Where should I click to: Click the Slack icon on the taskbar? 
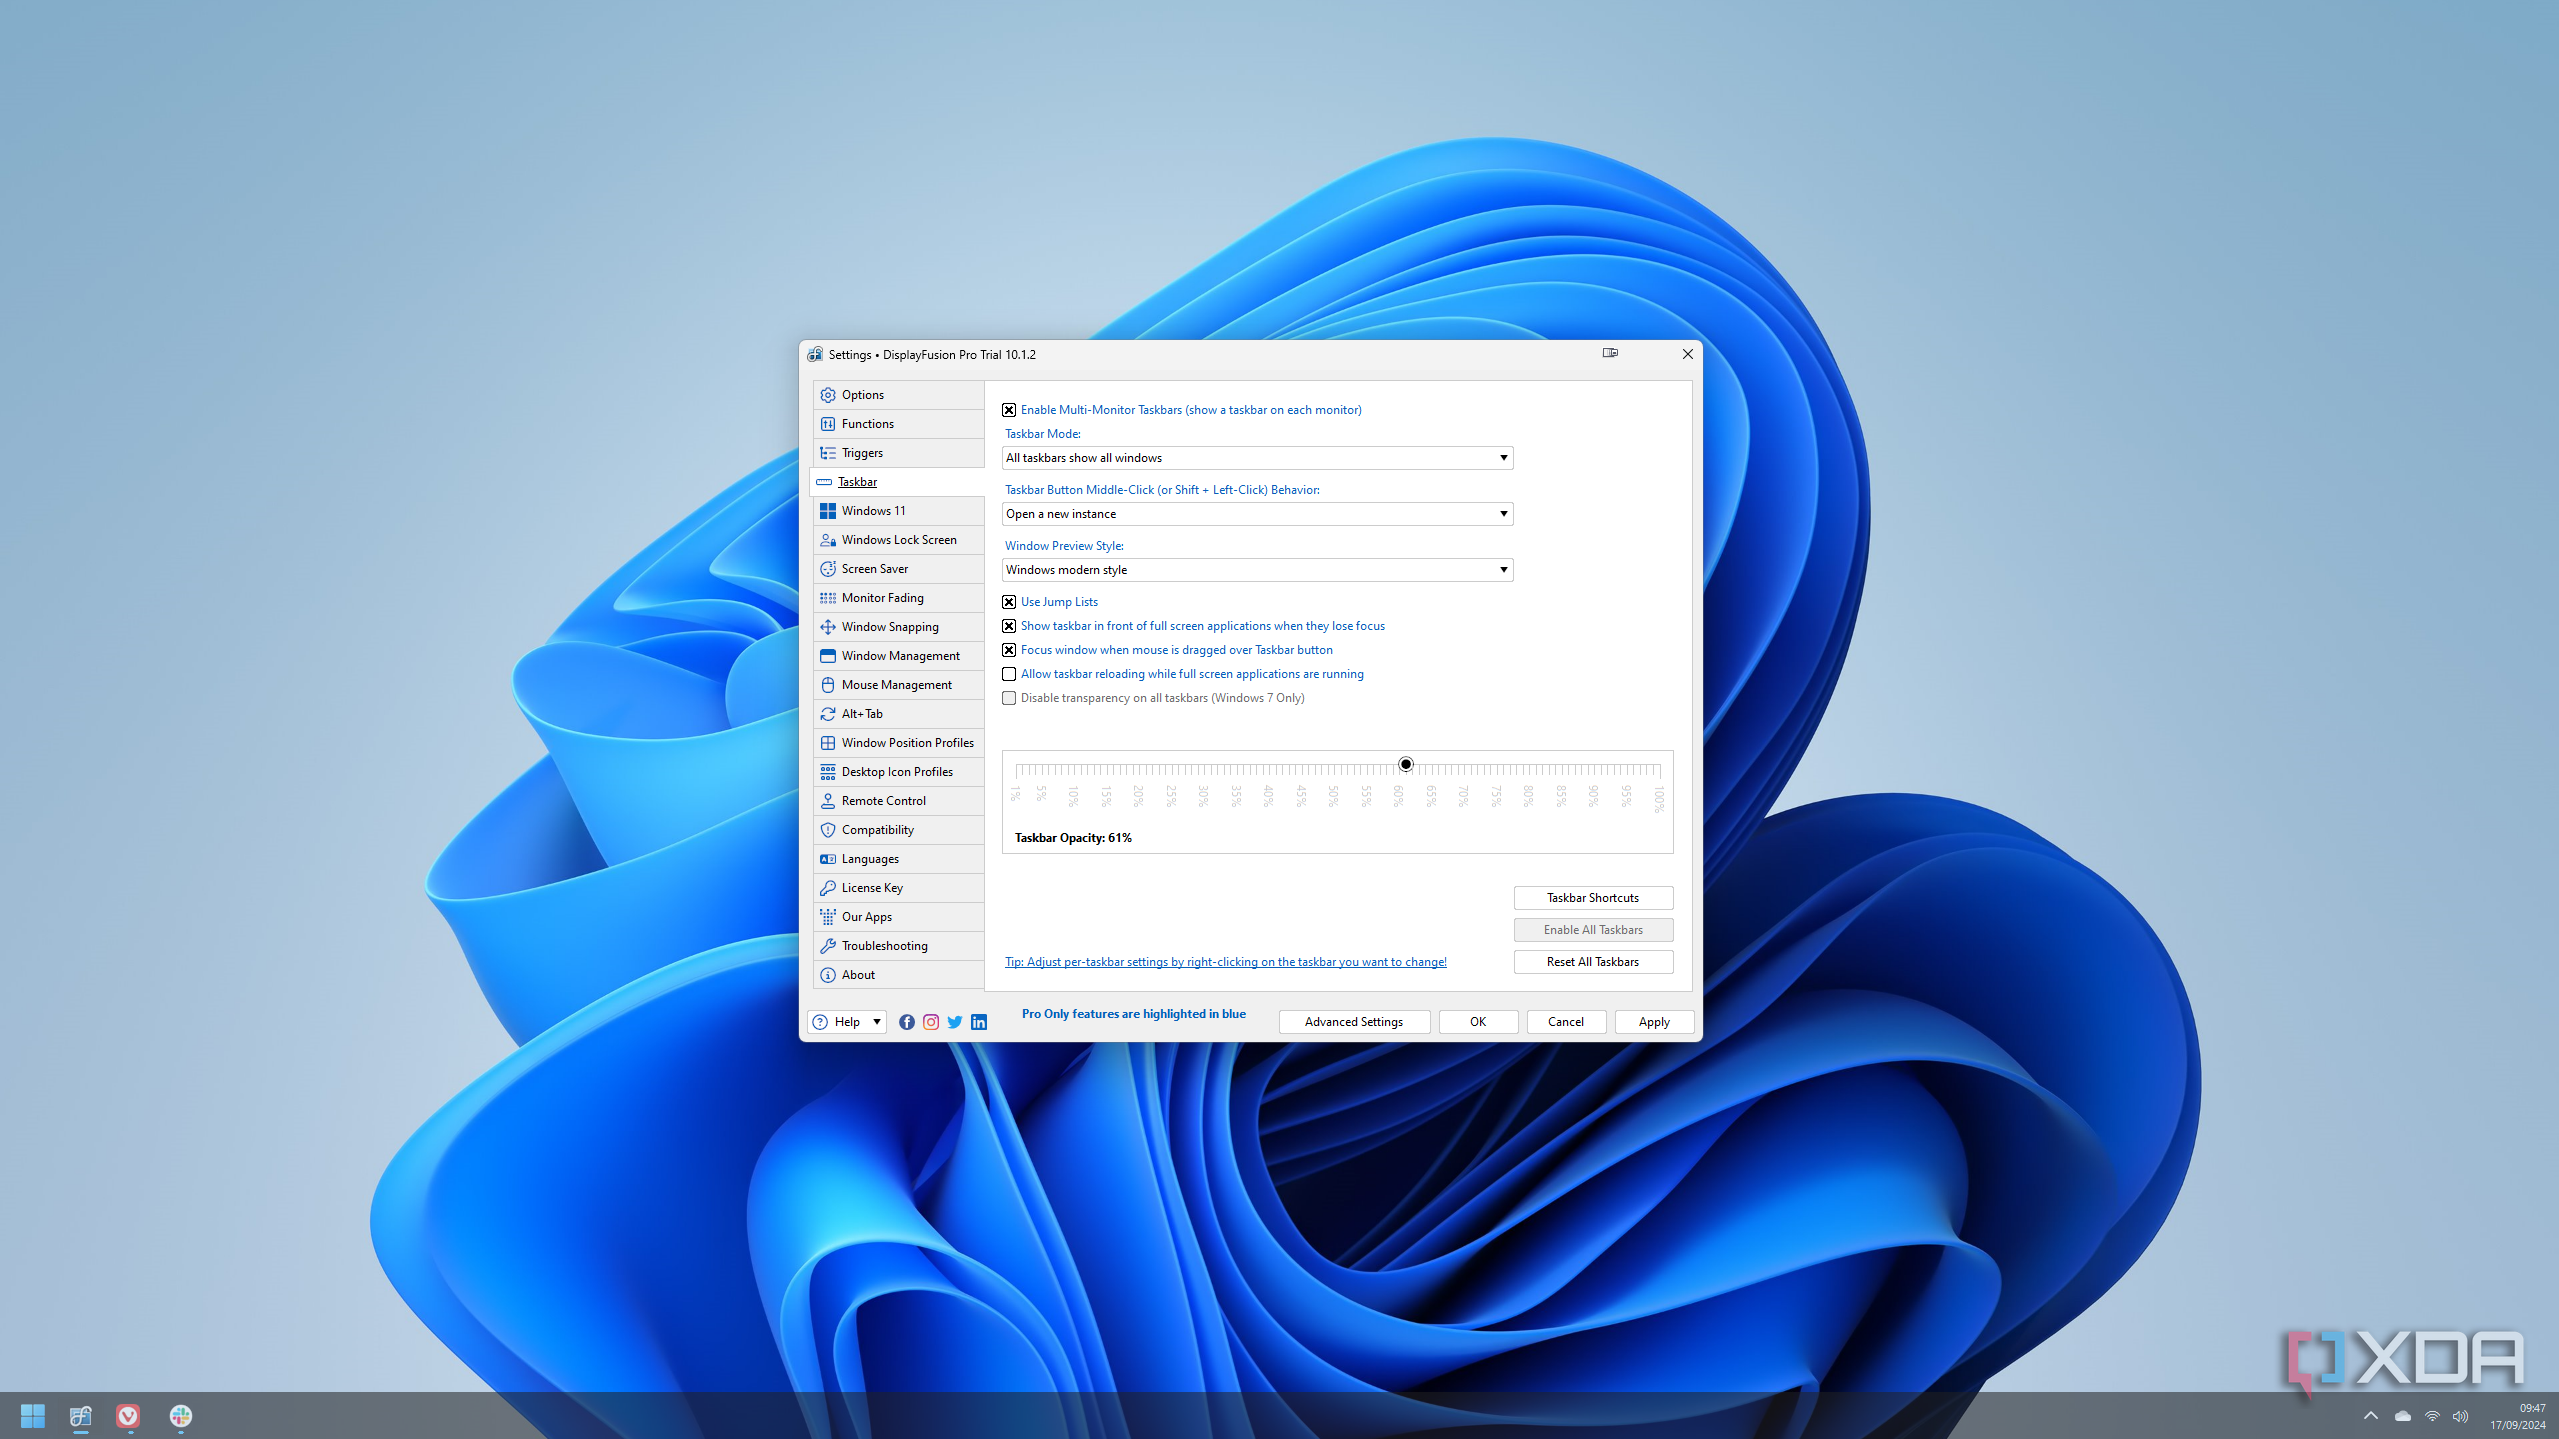tap(180, 1415)
